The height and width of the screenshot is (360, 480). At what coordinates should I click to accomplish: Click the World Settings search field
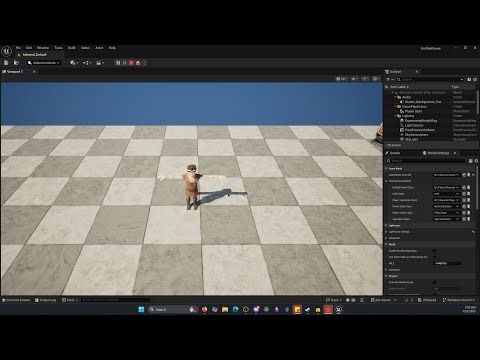click(x=427, y=161)
